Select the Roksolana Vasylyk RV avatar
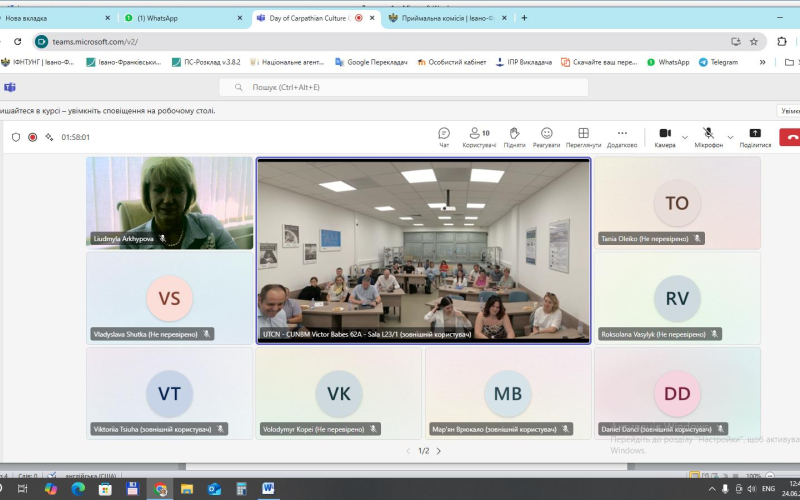 (x=677, y=298)
